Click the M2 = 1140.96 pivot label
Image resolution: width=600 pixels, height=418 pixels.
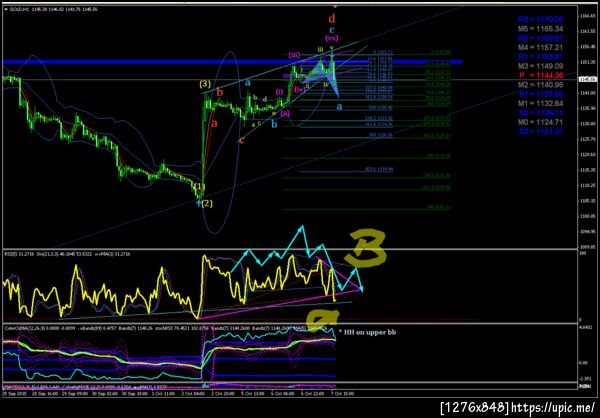542,85
